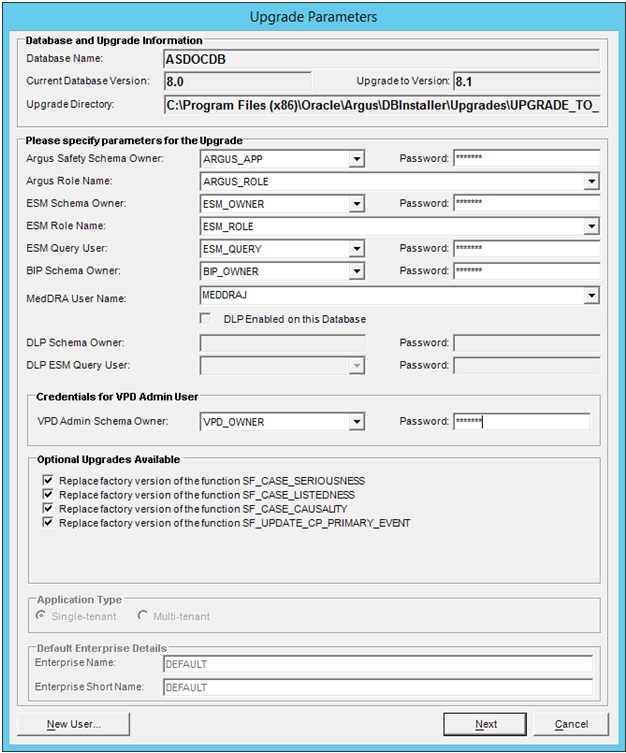
Task: Open DLP ESM Query User dropdown
Action: tap(356, 365)
